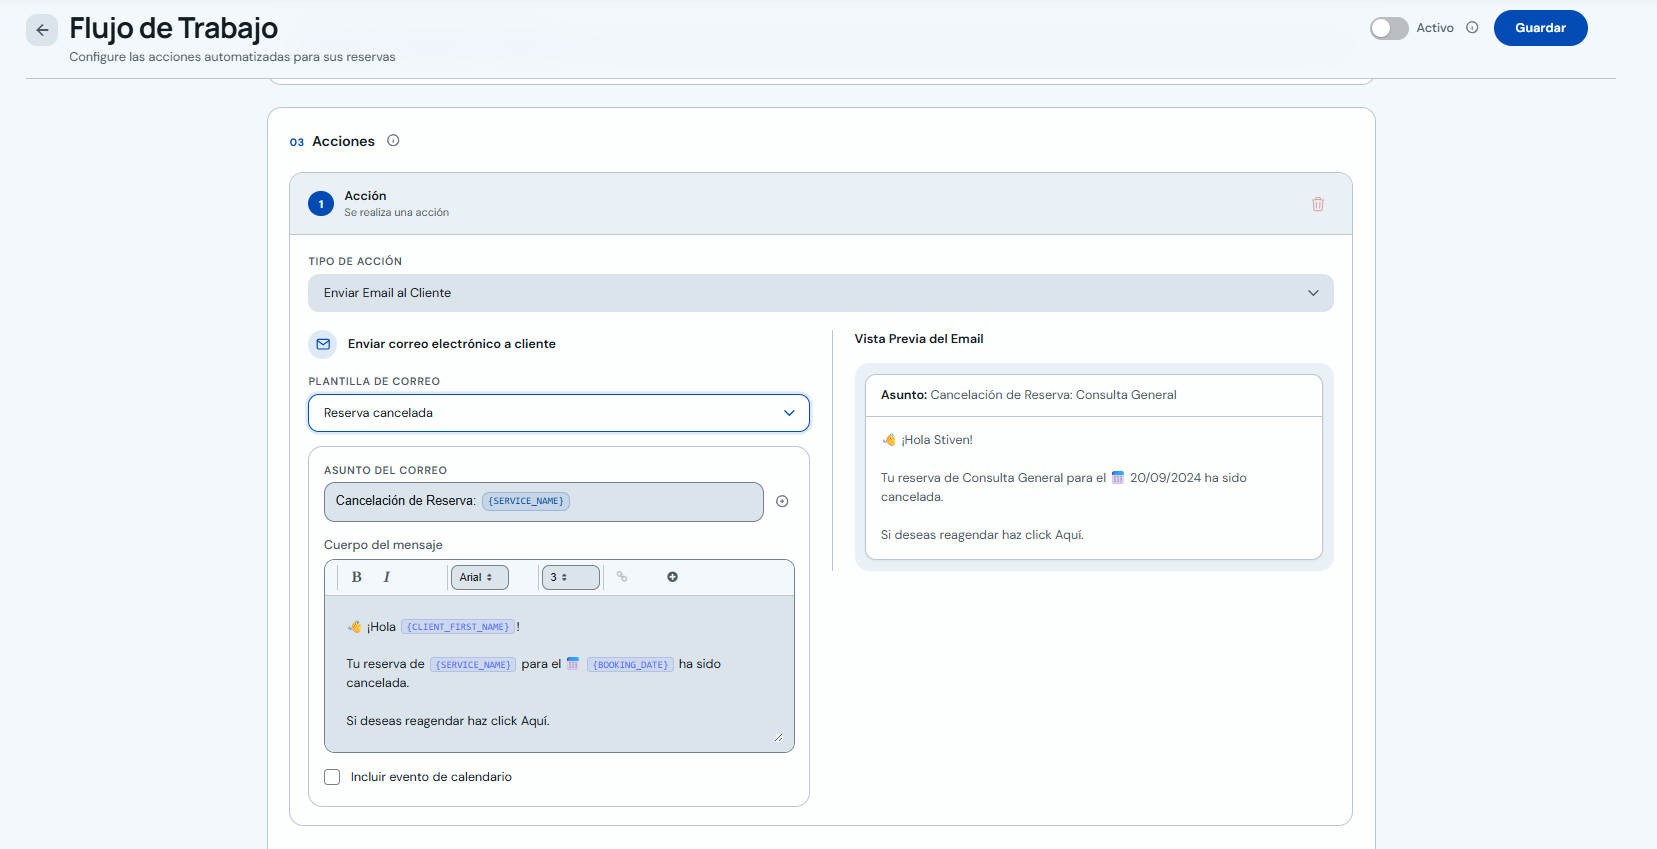Click the 'Flujo de Trabajo' page title
The image size is (1657, 849).
pos(174,28)
